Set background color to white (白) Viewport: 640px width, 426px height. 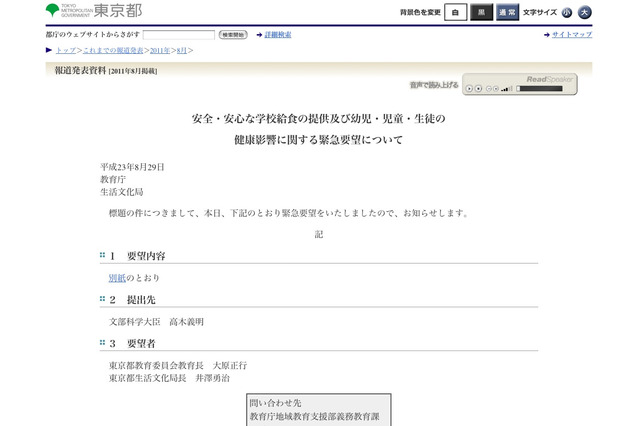tap(455, 12)
